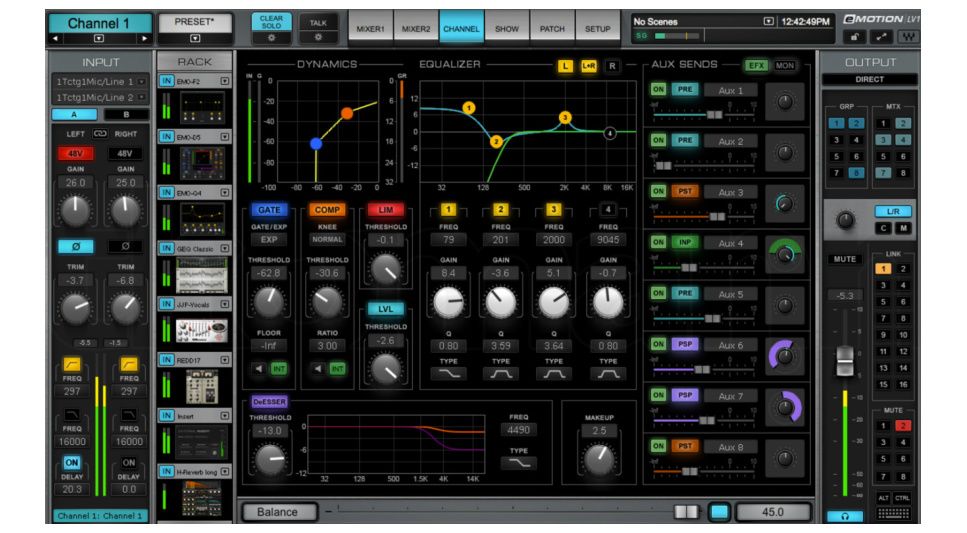The height and width of the screenshot is (533, 967).
Task: Toggle the left/right input link icon
Action: tap(99, 133)
